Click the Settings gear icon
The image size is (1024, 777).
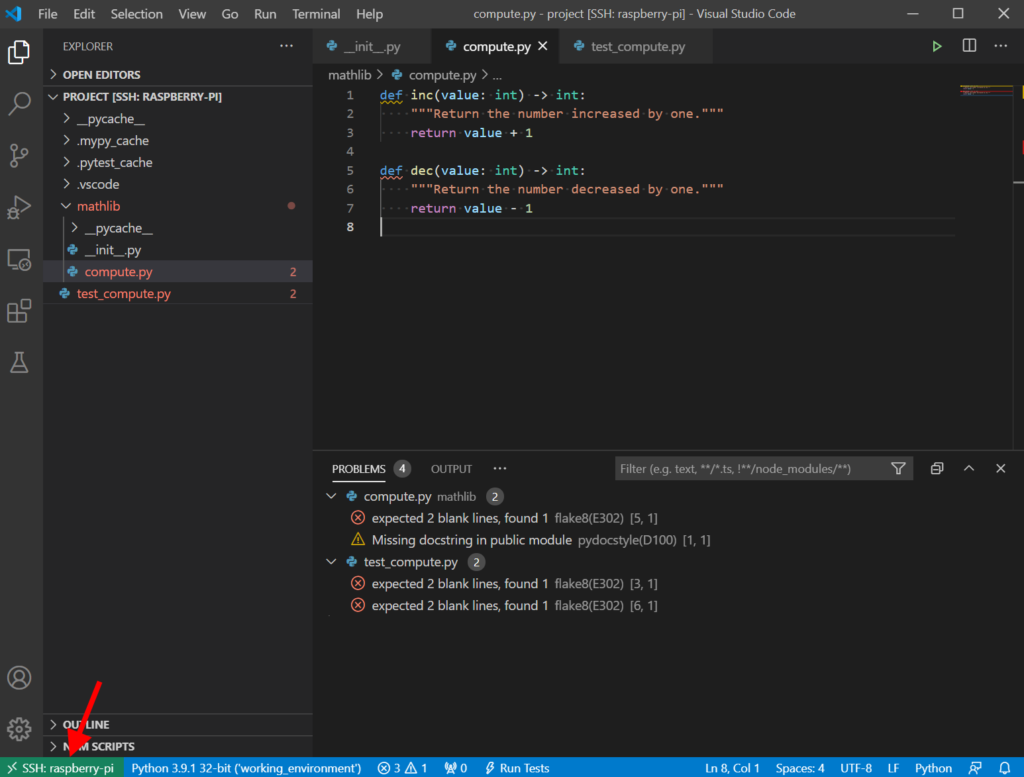20,729
